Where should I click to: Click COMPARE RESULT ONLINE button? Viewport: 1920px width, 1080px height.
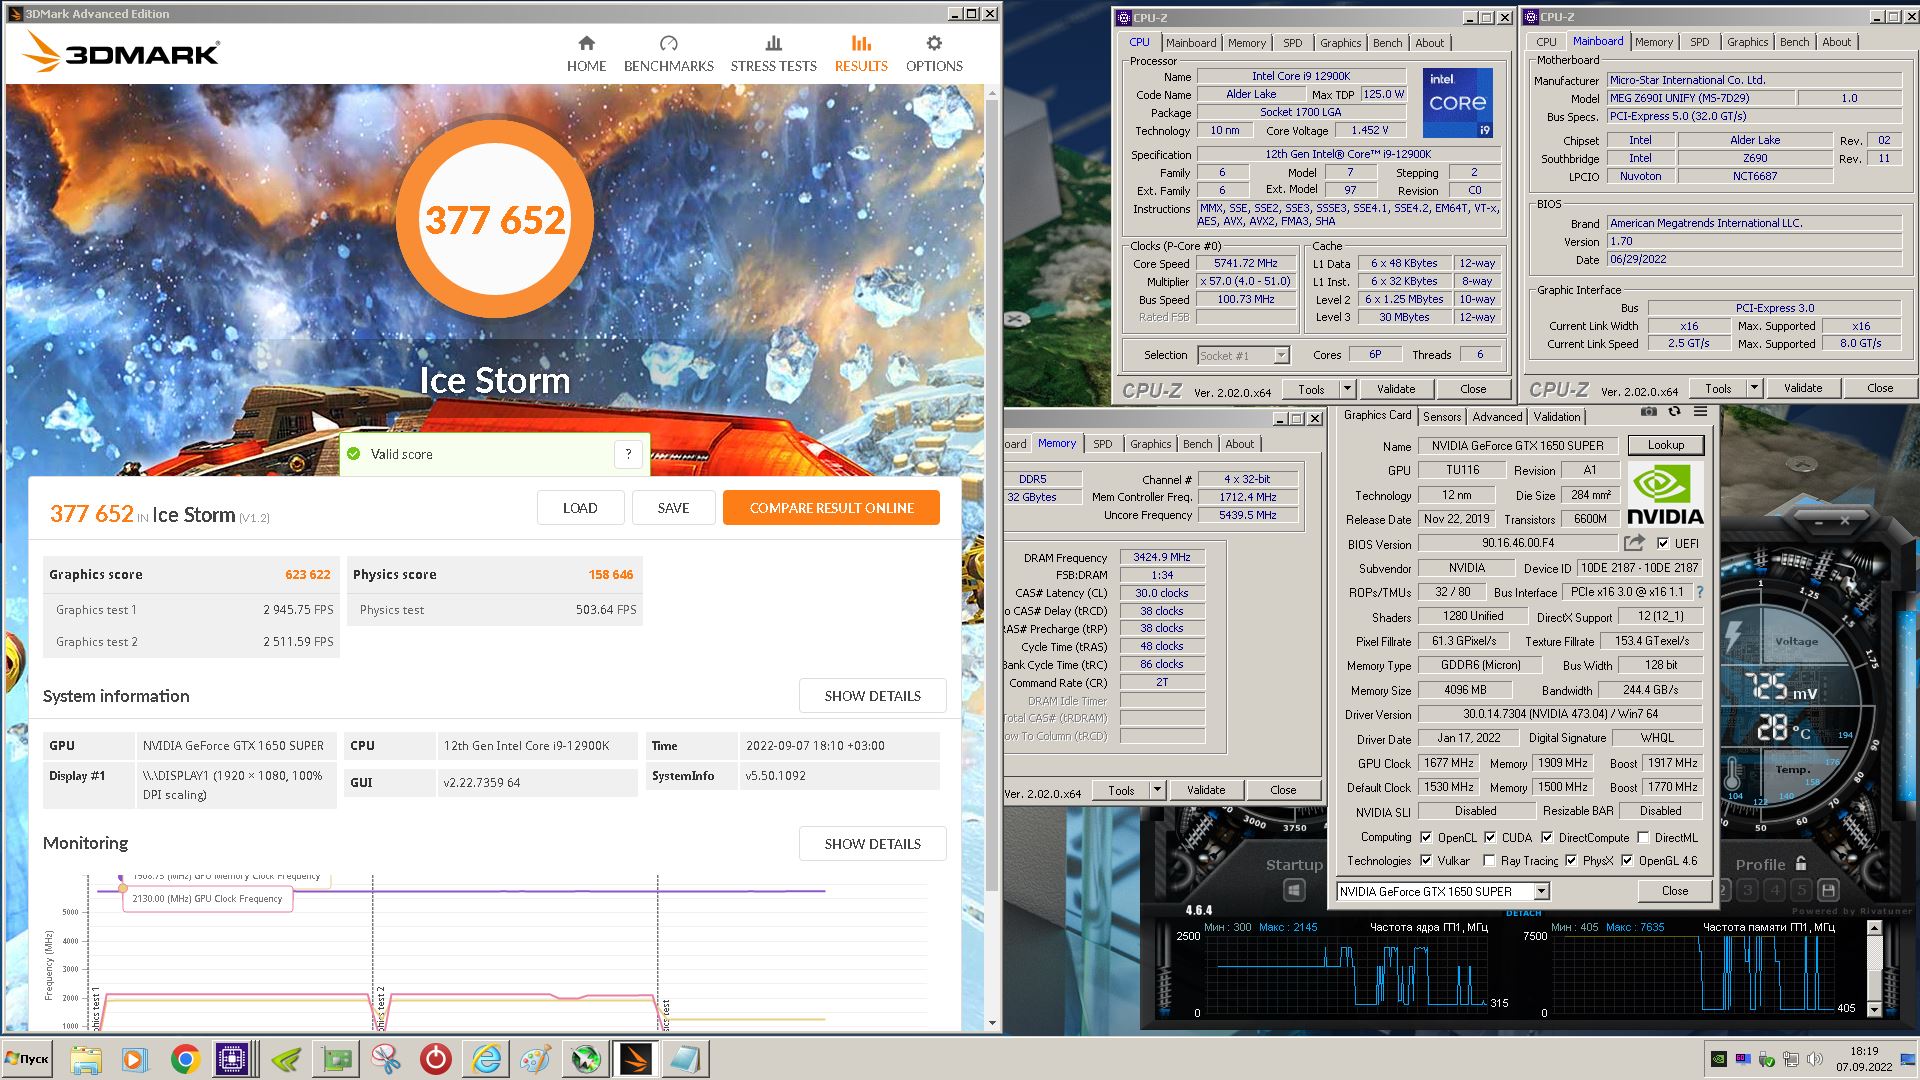pyautogui.click(x=831, y=508)
